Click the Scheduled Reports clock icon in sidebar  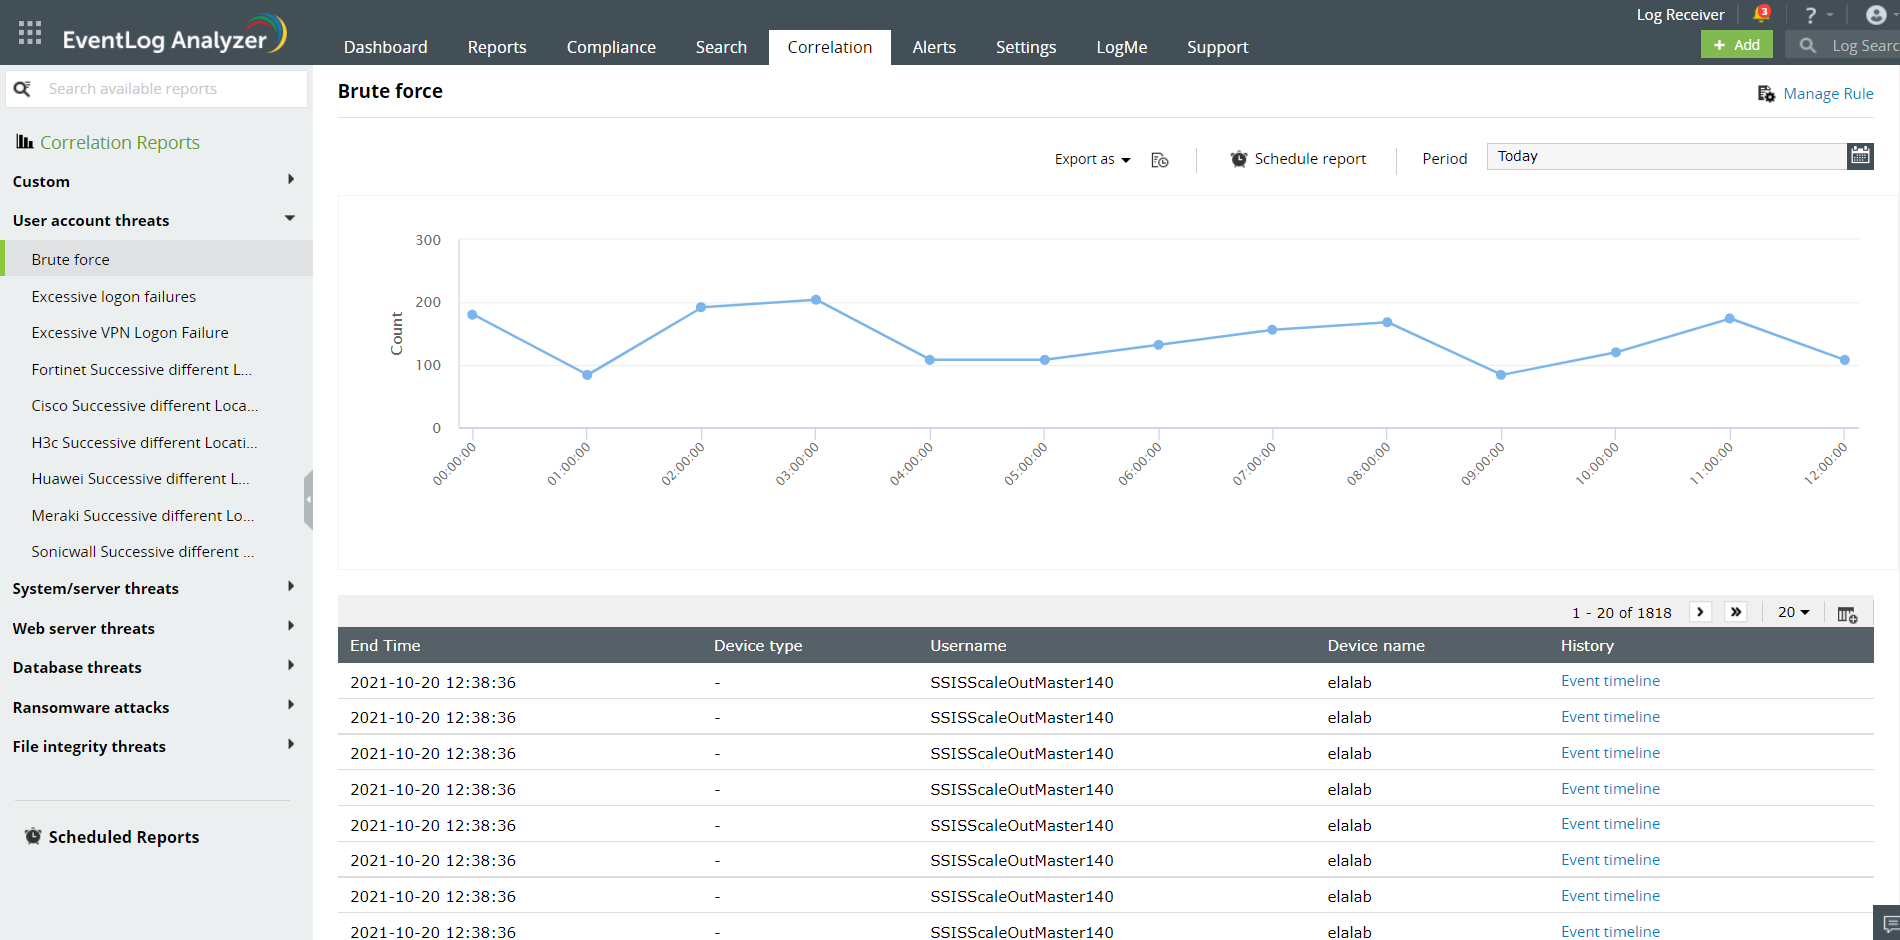coord(33,836)
